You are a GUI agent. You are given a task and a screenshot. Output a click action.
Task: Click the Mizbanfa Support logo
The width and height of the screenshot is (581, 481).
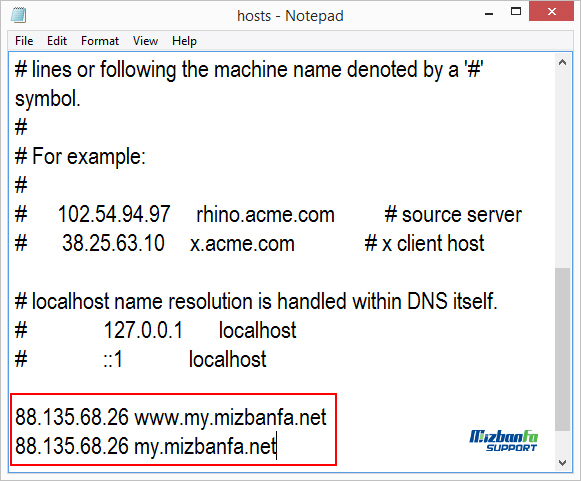coord(504,441)
